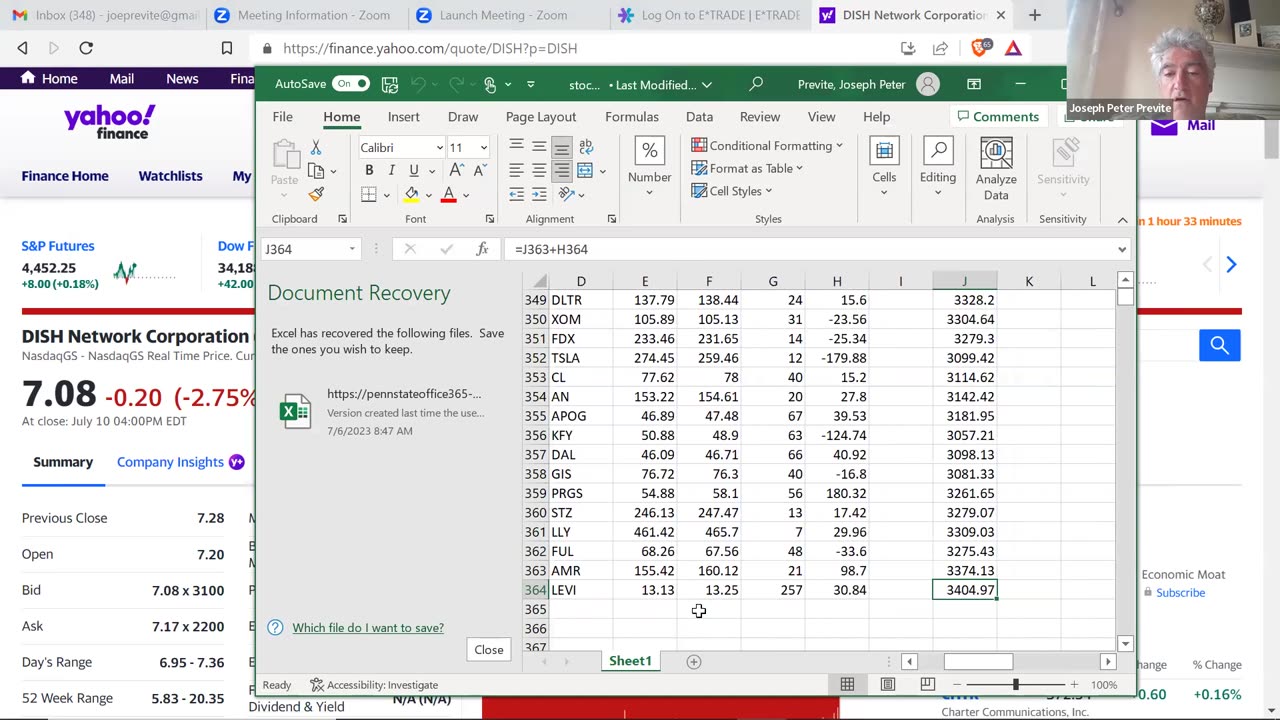Viewport: 1280px width, 720px height.
Task: Toggle Align Left alignment button
Action: [x=516, y=171]
